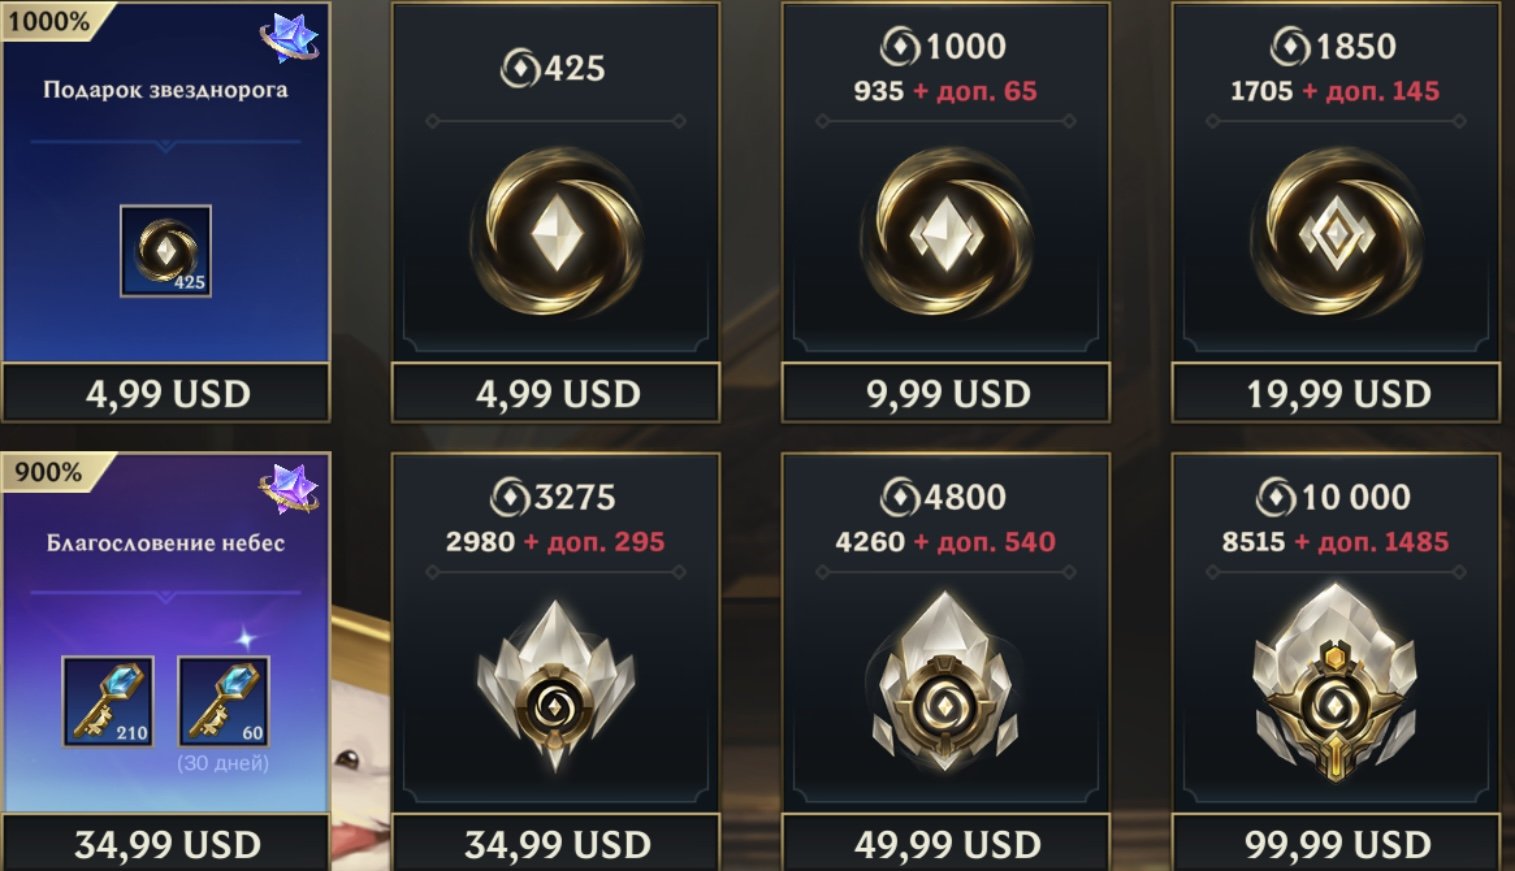The image size is (1515, 871).
Task: Buy 3275 cores for 34,99 USD
Action: pos(556,843)
